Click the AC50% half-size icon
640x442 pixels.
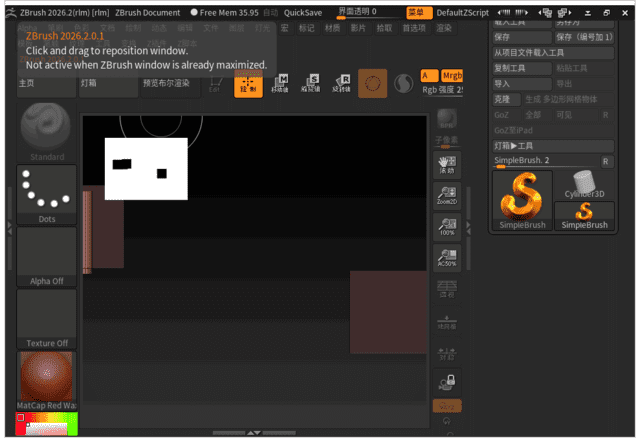click(x=447, y=259)
